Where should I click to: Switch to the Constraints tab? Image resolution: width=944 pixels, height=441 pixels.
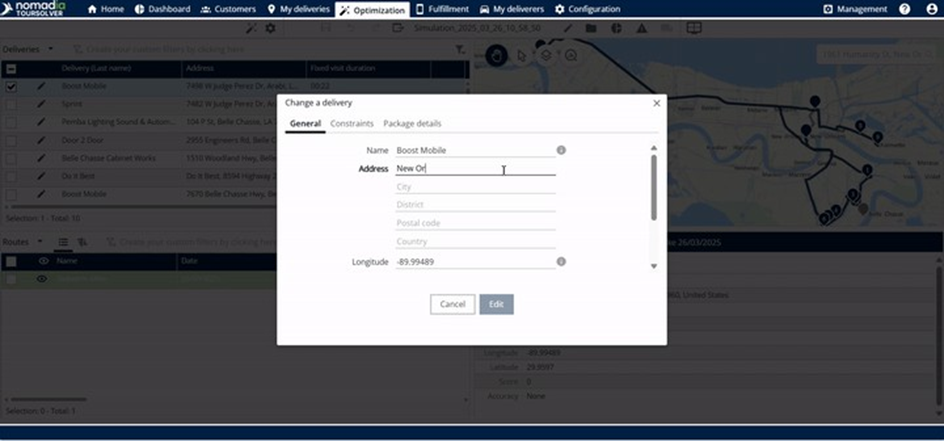[x=352, y=123]
